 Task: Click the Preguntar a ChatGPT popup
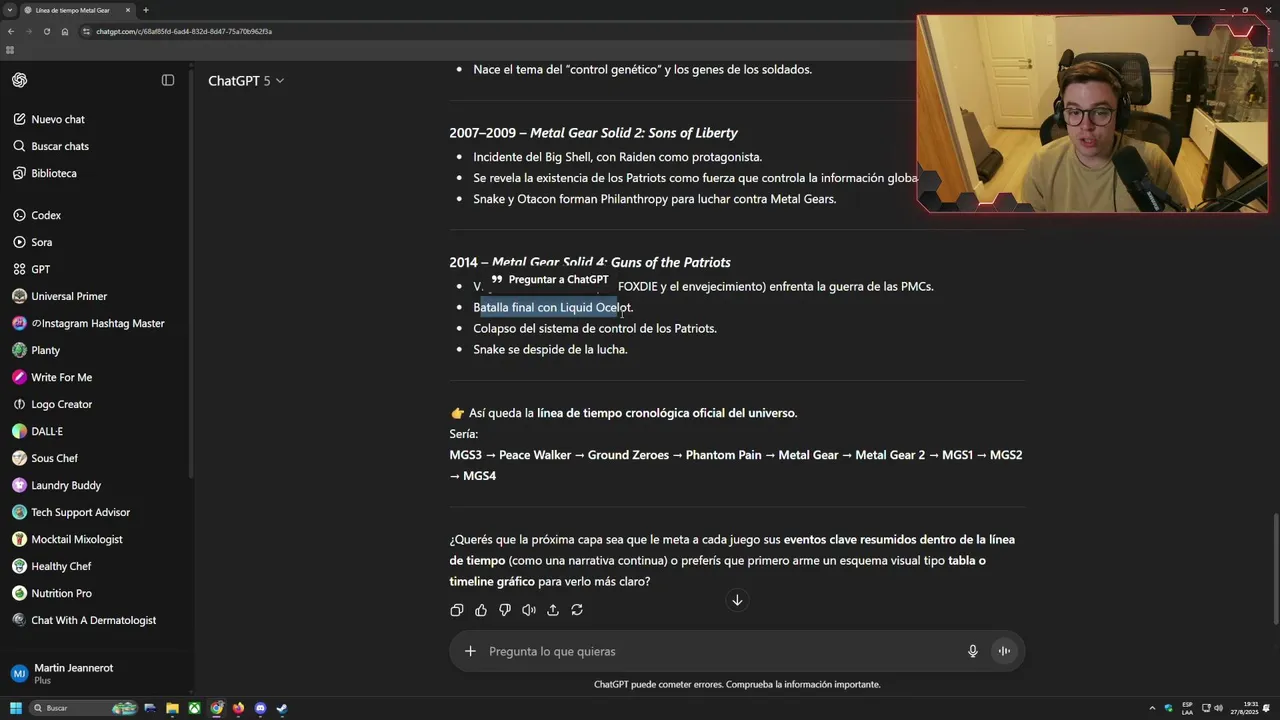(550, 280)
